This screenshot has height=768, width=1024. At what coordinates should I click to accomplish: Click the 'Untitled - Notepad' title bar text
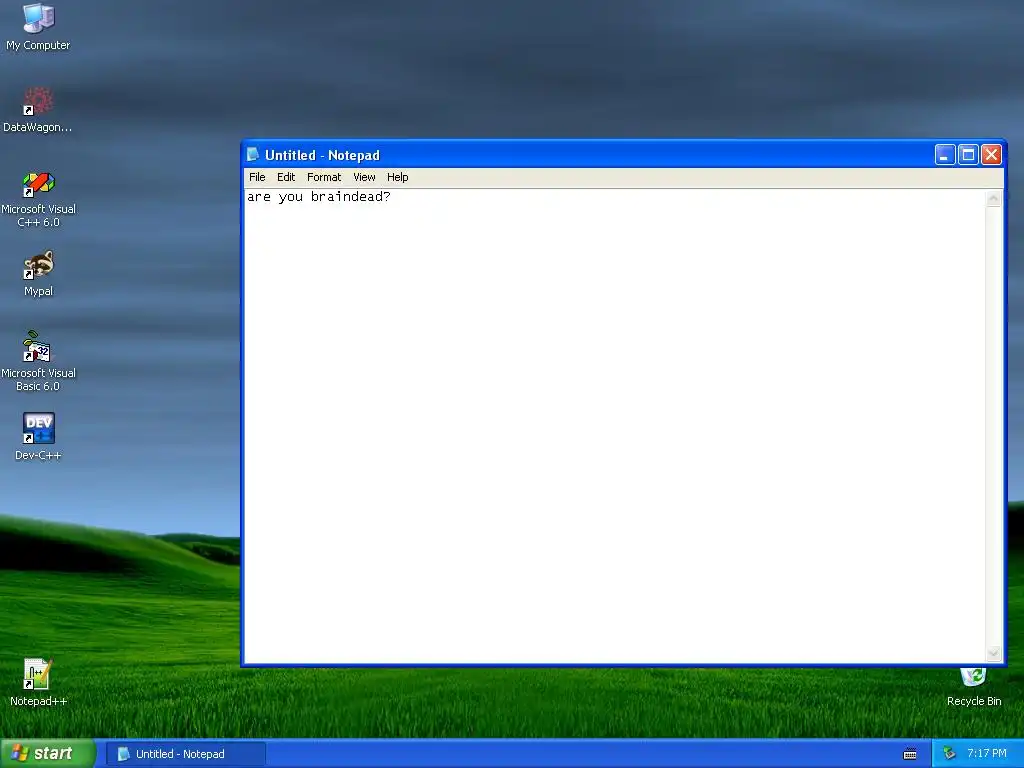pyautogui.click(x=322, y=155)
